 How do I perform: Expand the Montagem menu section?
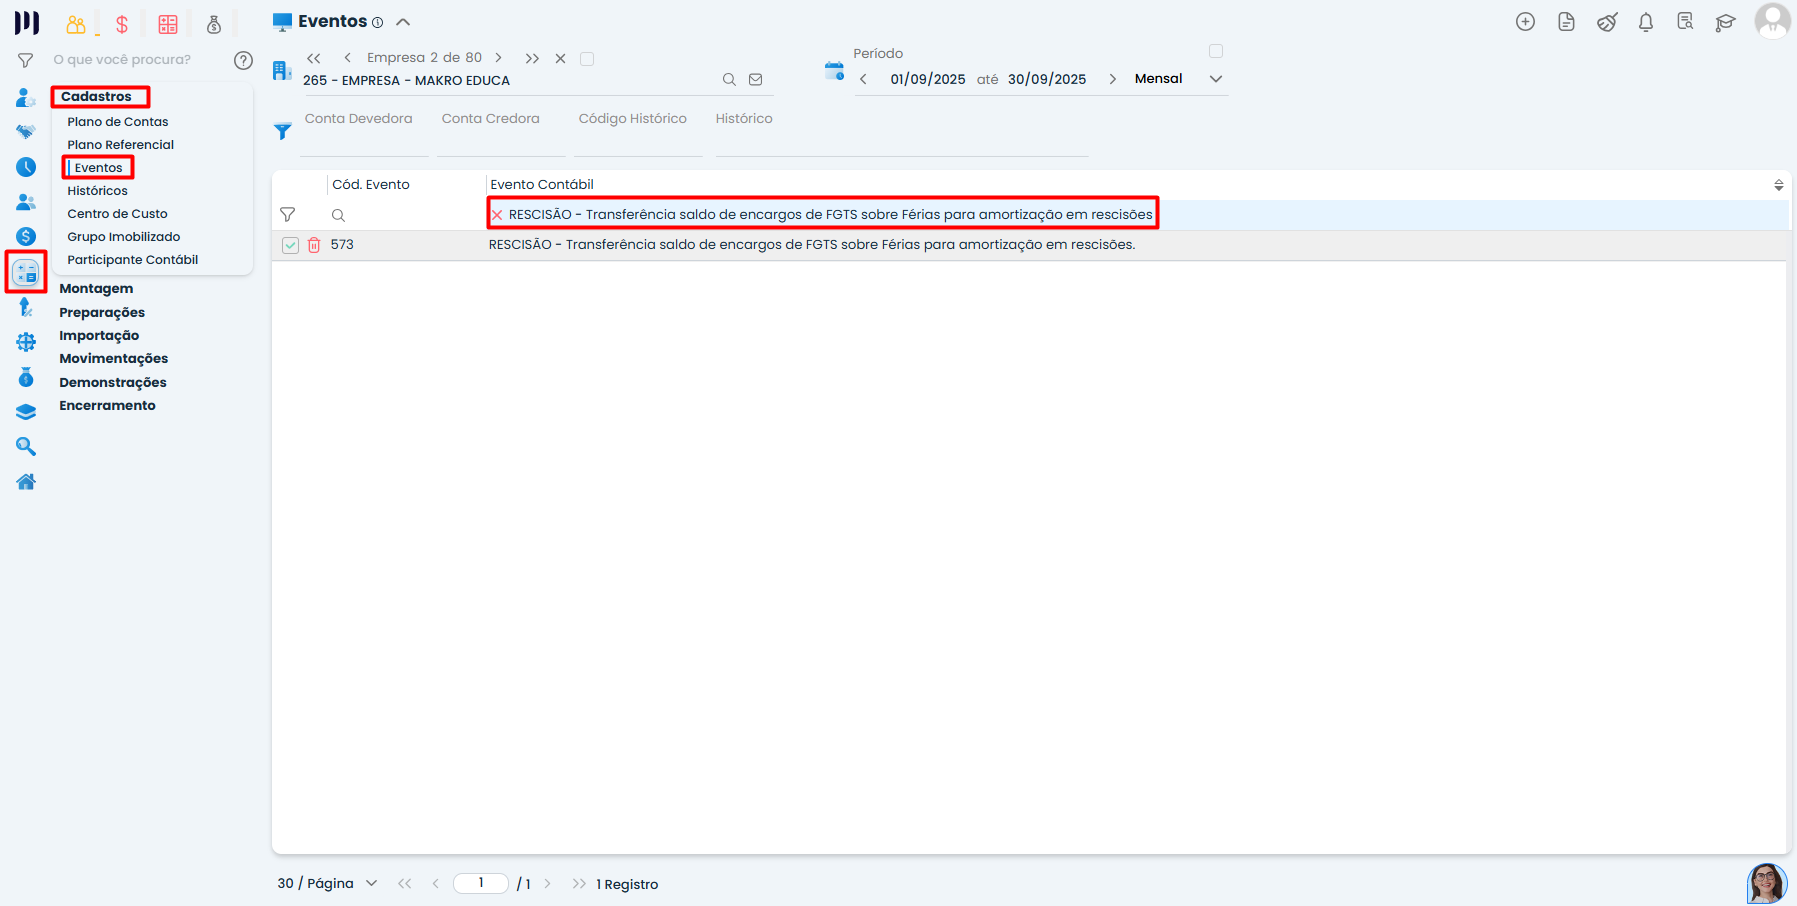[96, 289]
